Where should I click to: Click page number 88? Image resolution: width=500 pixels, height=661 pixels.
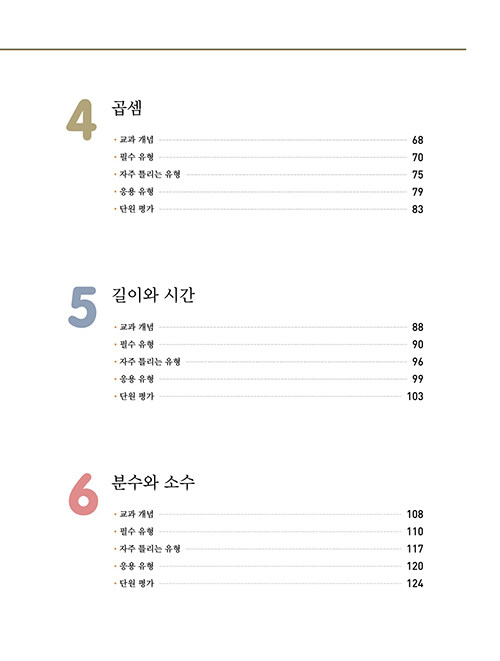coord(417,327)
